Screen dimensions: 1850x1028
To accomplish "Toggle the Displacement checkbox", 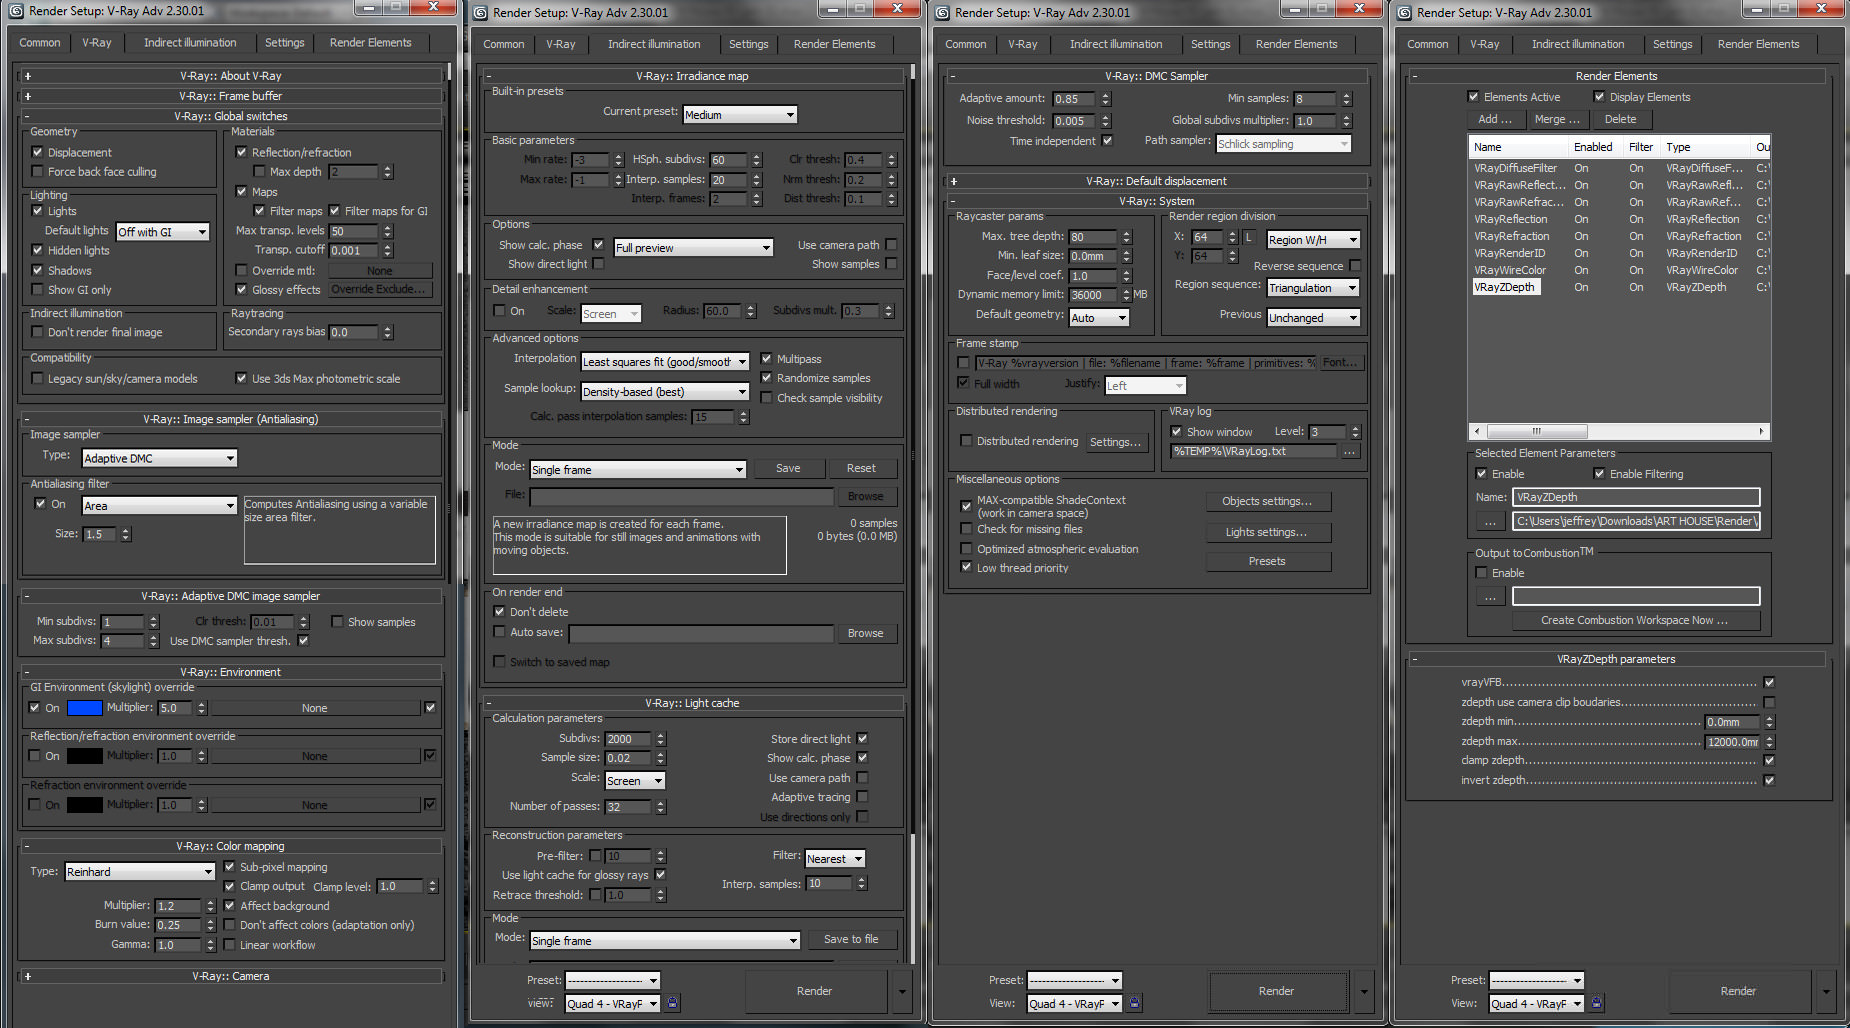I will 38,152.
